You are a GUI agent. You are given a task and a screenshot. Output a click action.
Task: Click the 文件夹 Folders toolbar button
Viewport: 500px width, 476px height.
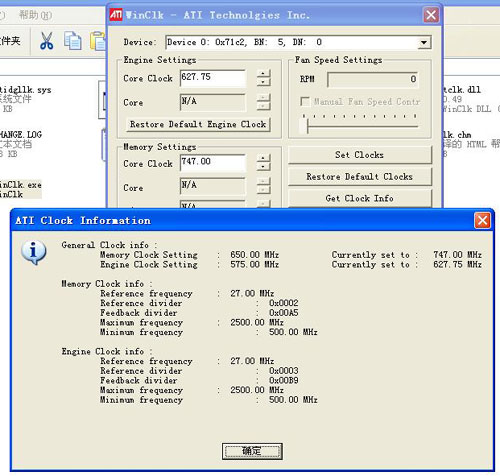[x=10, y=41]
